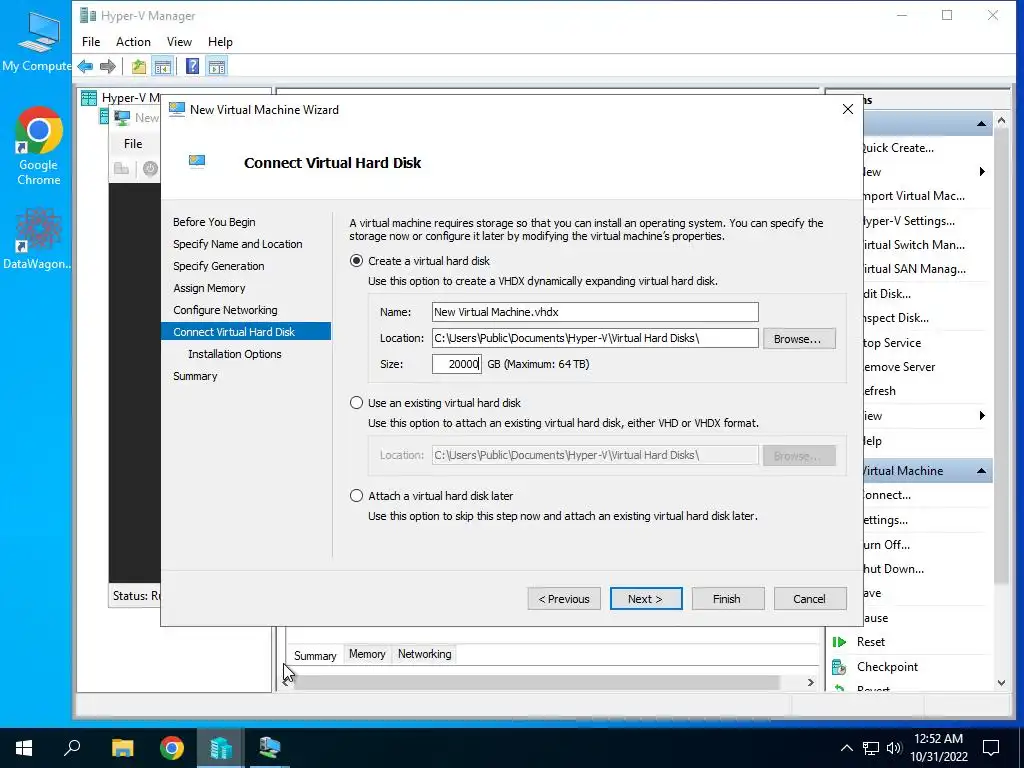Click the Hyper-V Manager taskbar icon
The height and width of the screenshot is (768, 1024).
coord(221,748)
